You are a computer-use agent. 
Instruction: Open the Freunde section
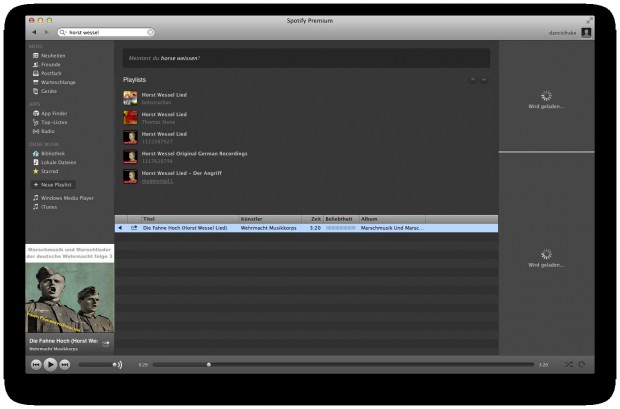[51, 64]
